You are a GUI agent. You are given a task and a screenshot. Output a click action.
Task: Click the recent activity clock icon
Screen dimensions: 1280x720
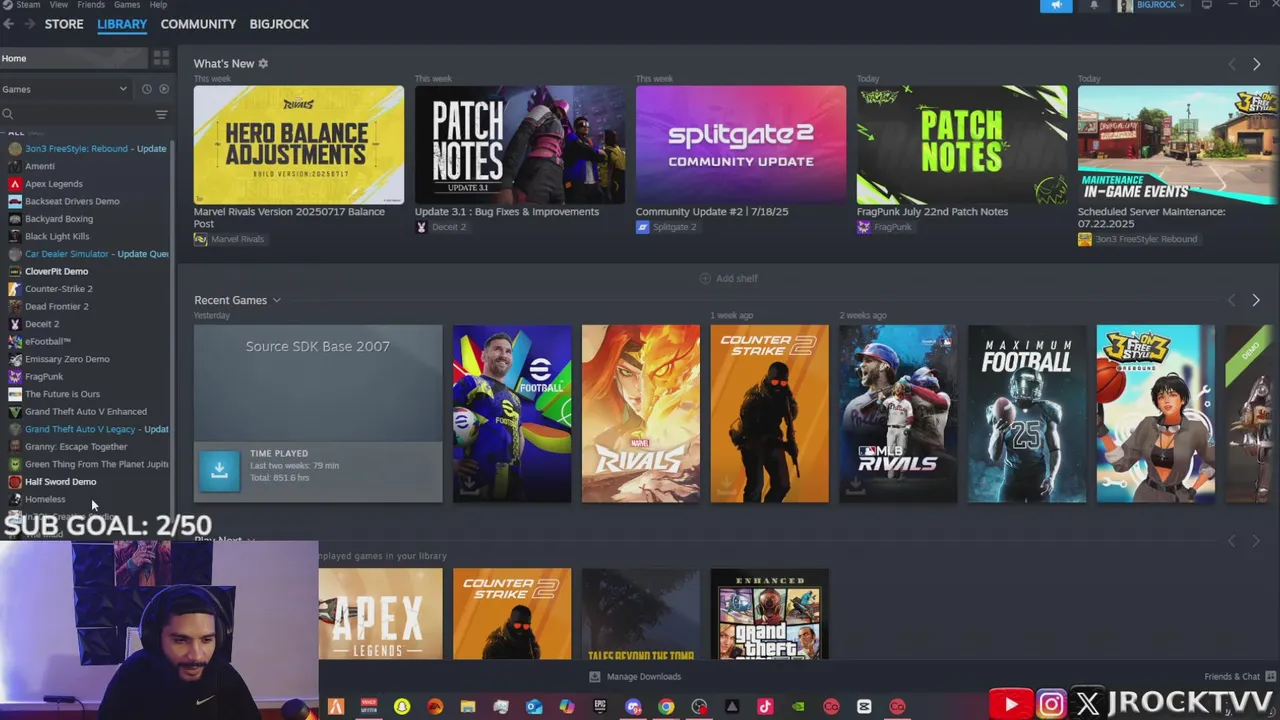pos(146,89)
